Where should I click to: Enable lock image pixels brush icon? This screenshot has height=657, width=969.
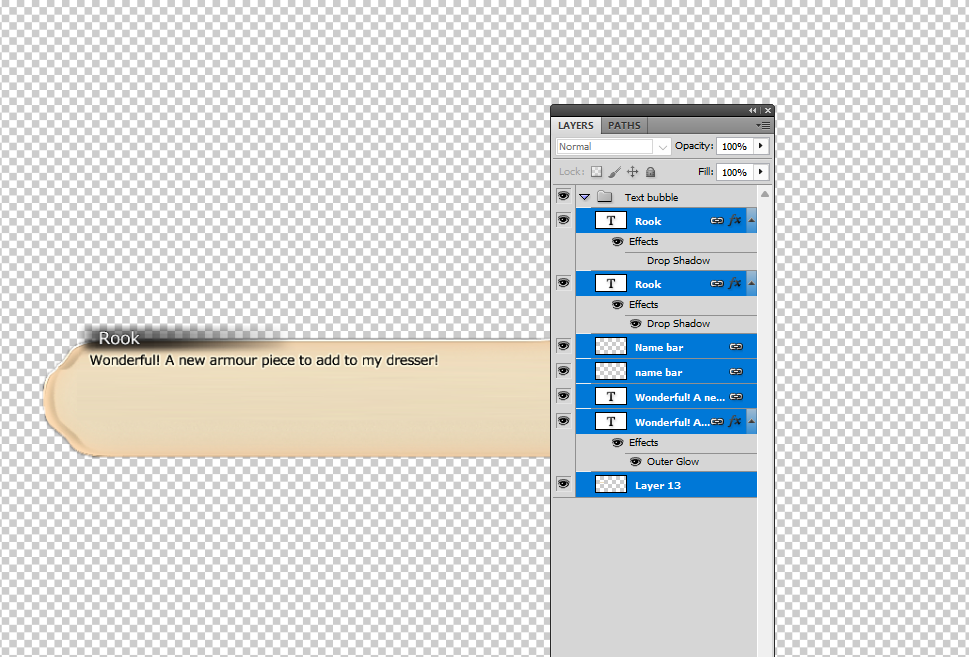(x=614, y=172)
